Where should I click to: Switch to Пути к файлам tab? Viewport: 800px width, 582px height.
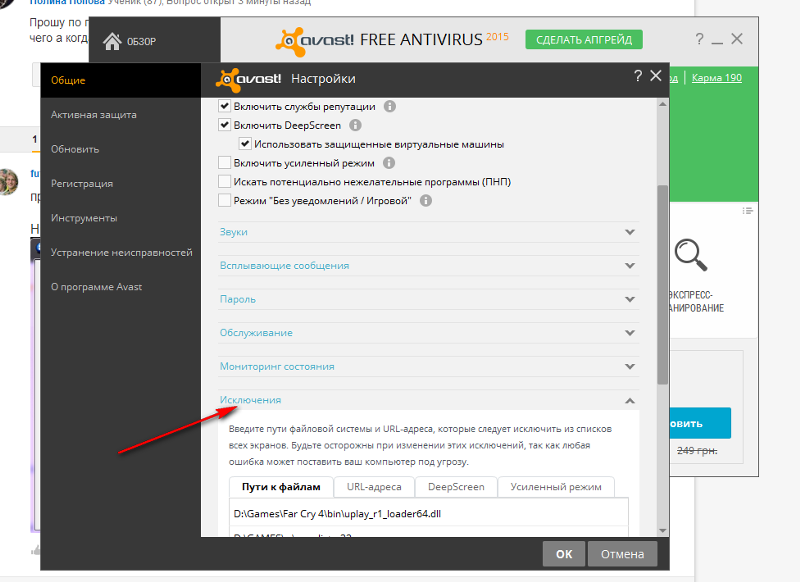[281, 487]
